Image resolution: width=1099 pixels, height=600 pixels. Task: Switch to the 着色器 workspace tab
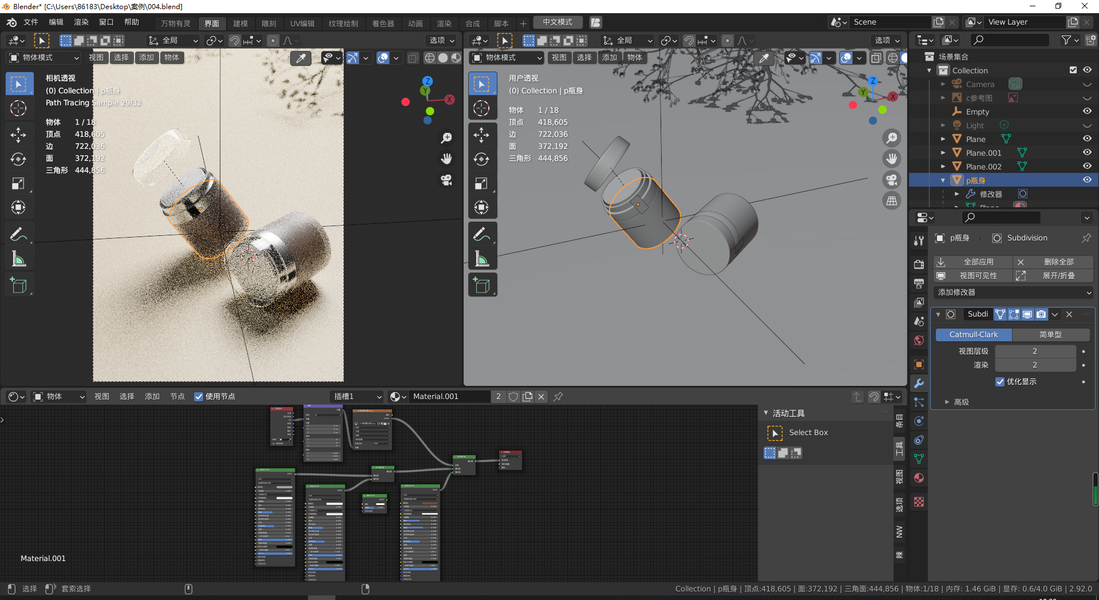383,24
